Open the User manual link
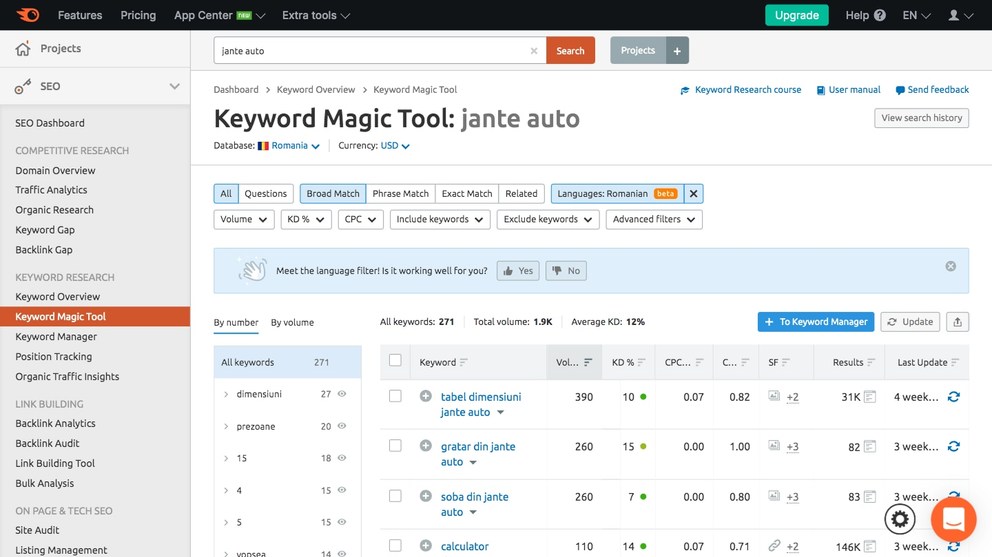Image resolution: width=992 pixels, height=557 pixels. tap(848, 90)
